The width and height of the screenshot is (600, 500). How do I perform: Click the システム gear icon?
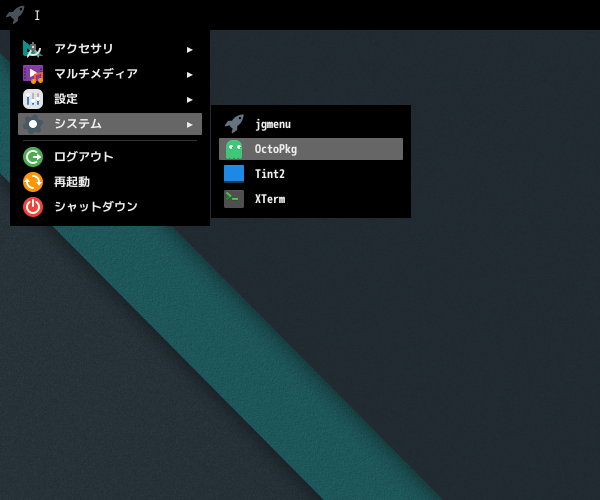pos(33,124)
